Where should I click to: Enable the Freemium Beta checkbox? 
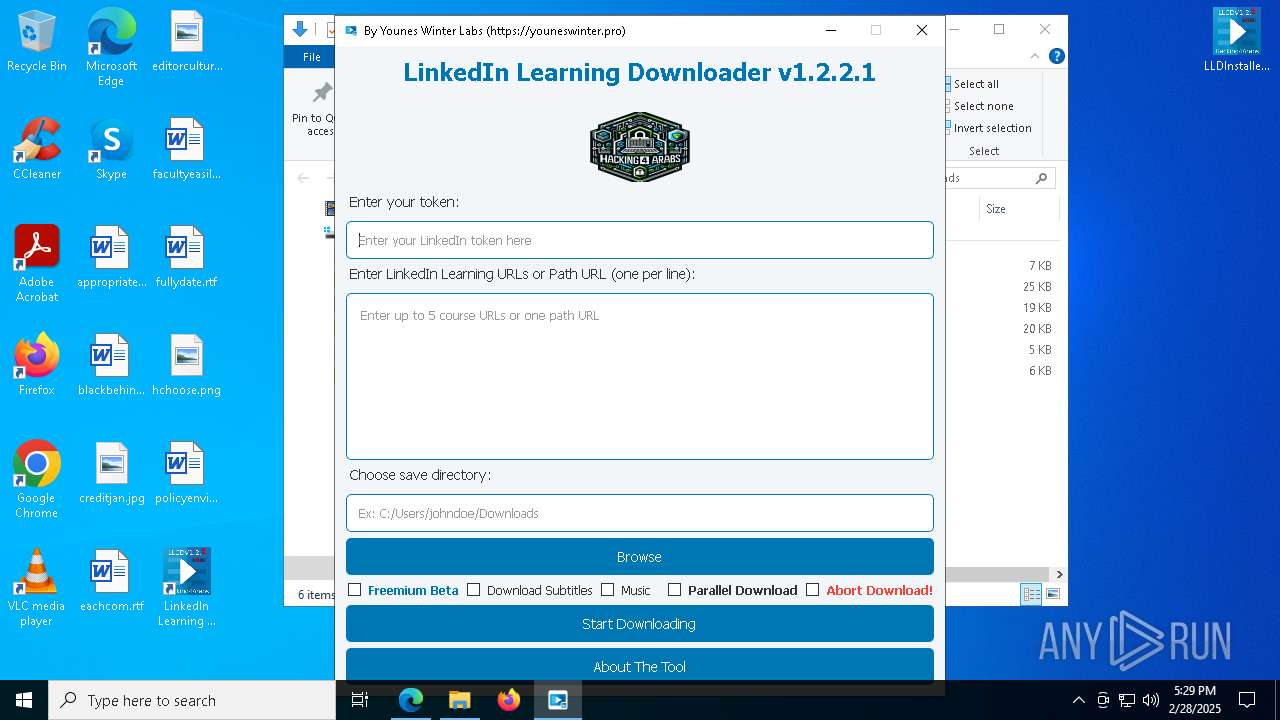coord(354,590)
